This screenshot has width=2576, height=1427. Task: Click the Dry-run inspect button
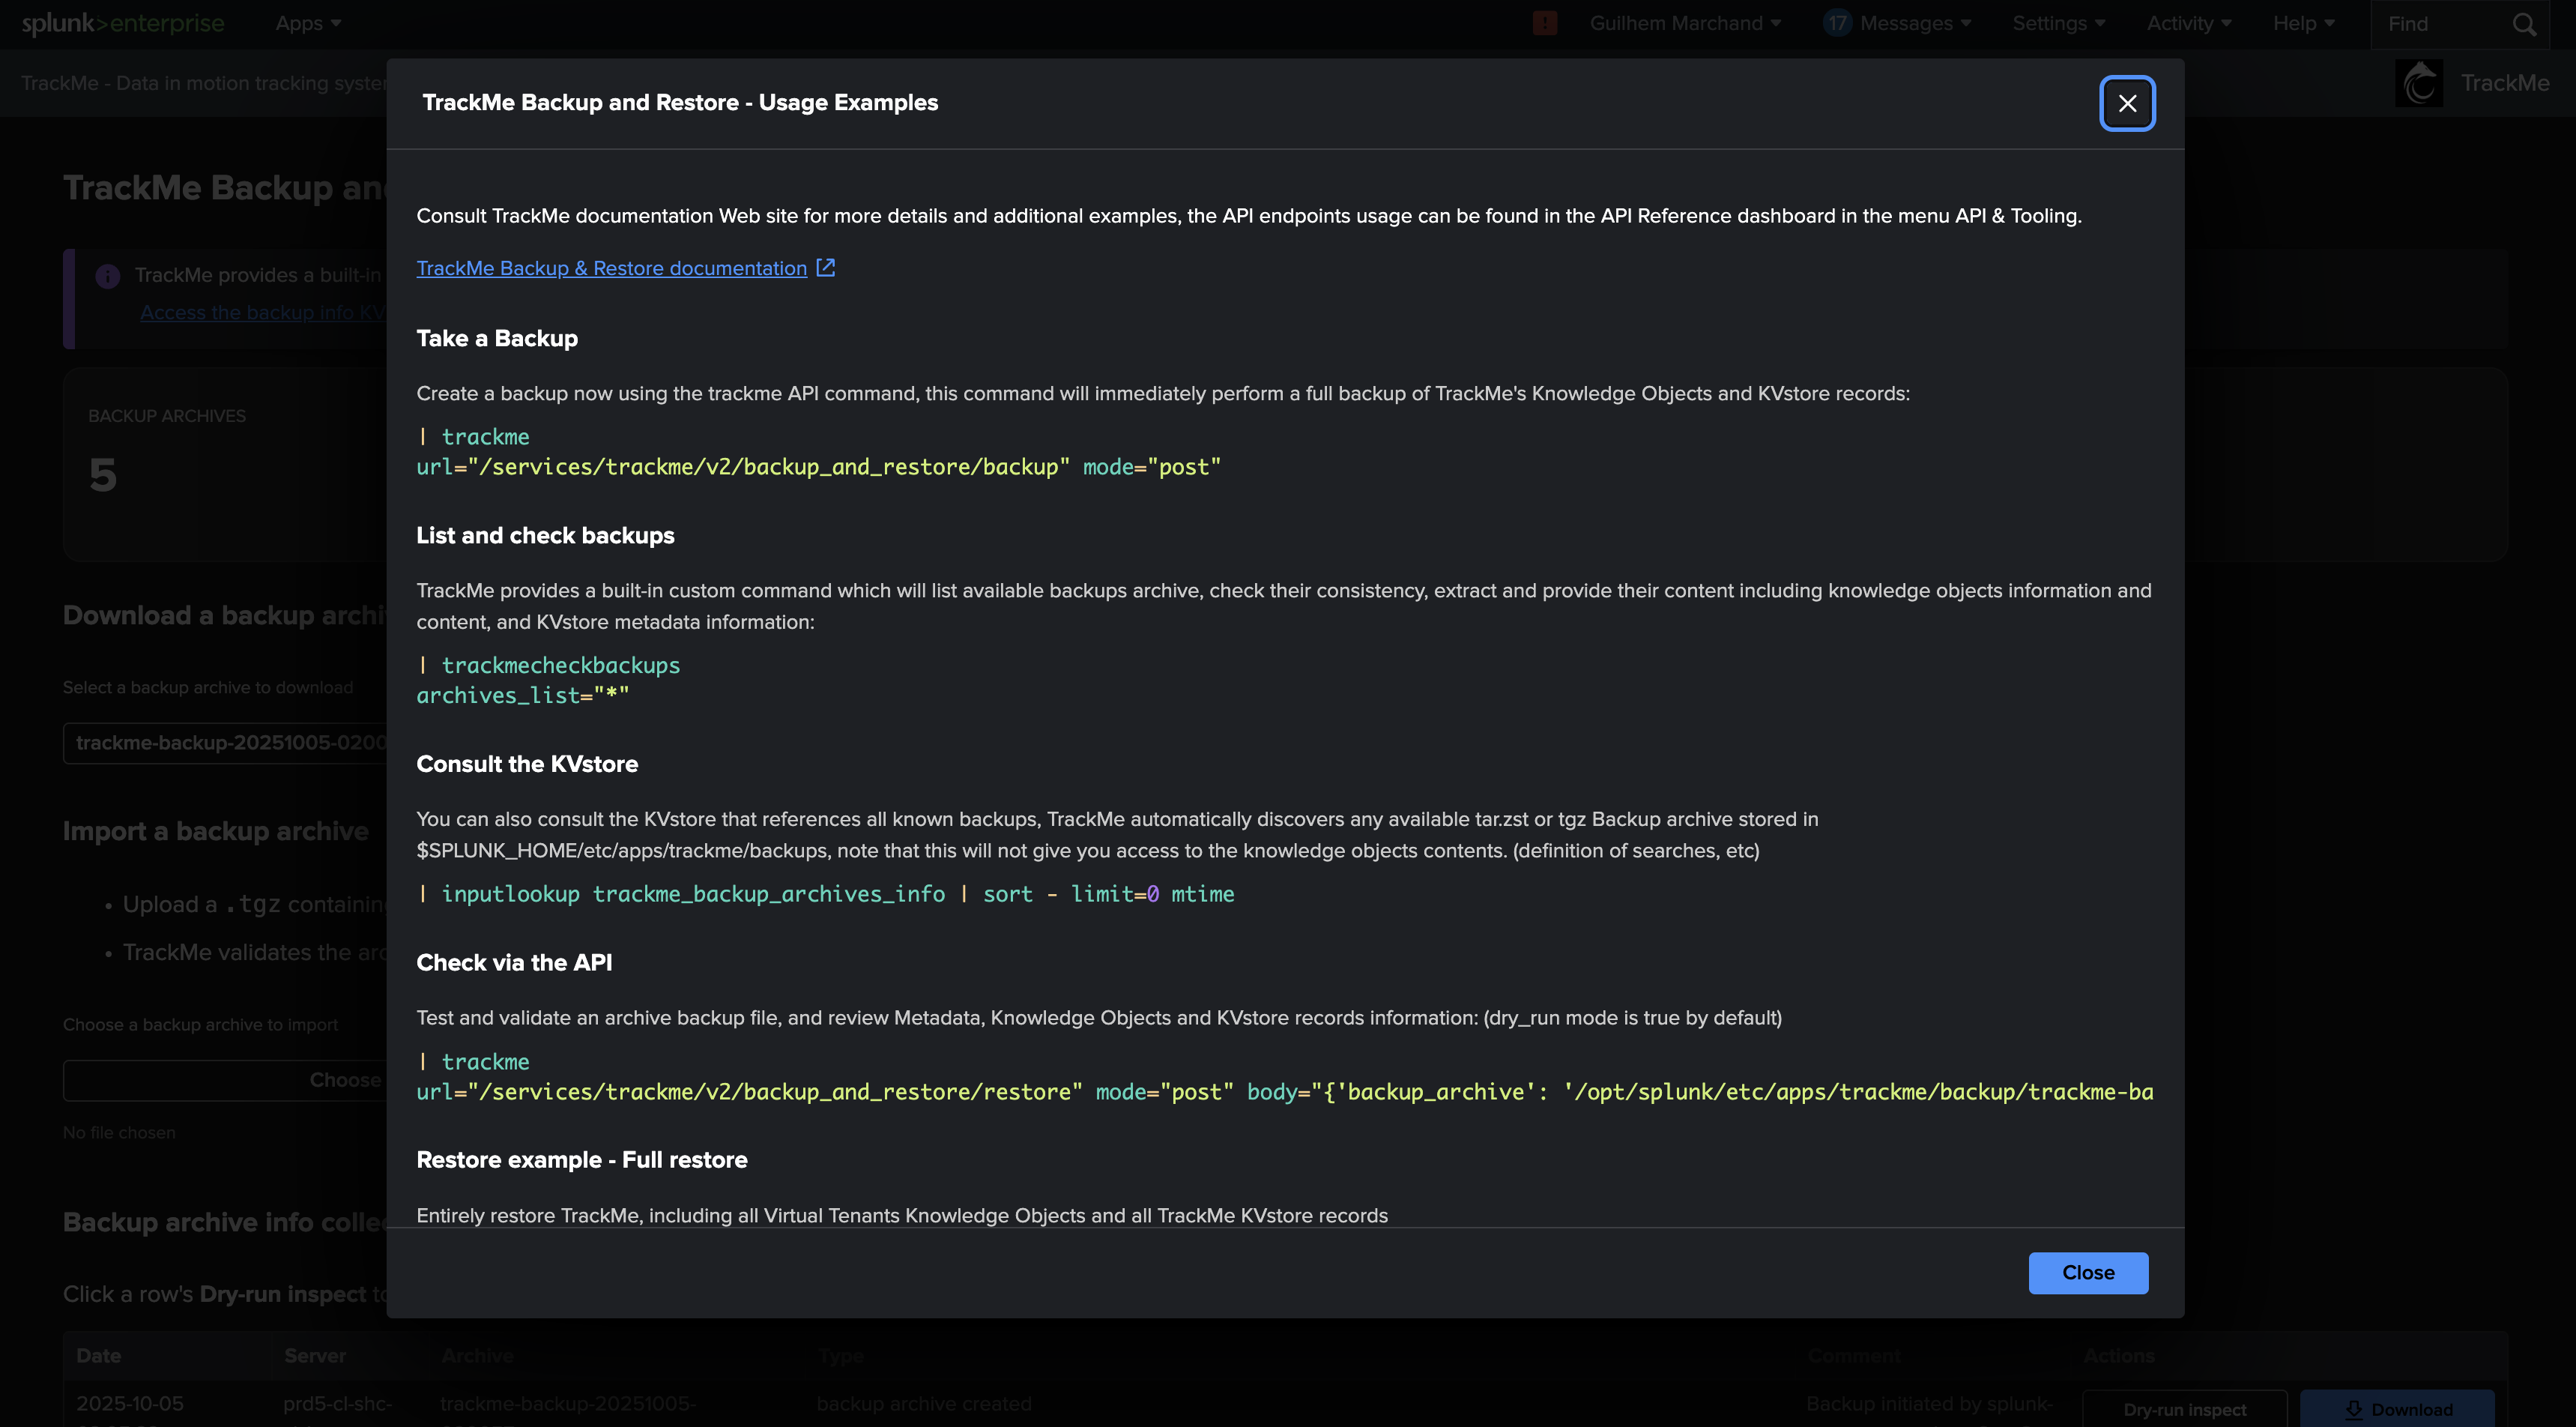2184,1408
